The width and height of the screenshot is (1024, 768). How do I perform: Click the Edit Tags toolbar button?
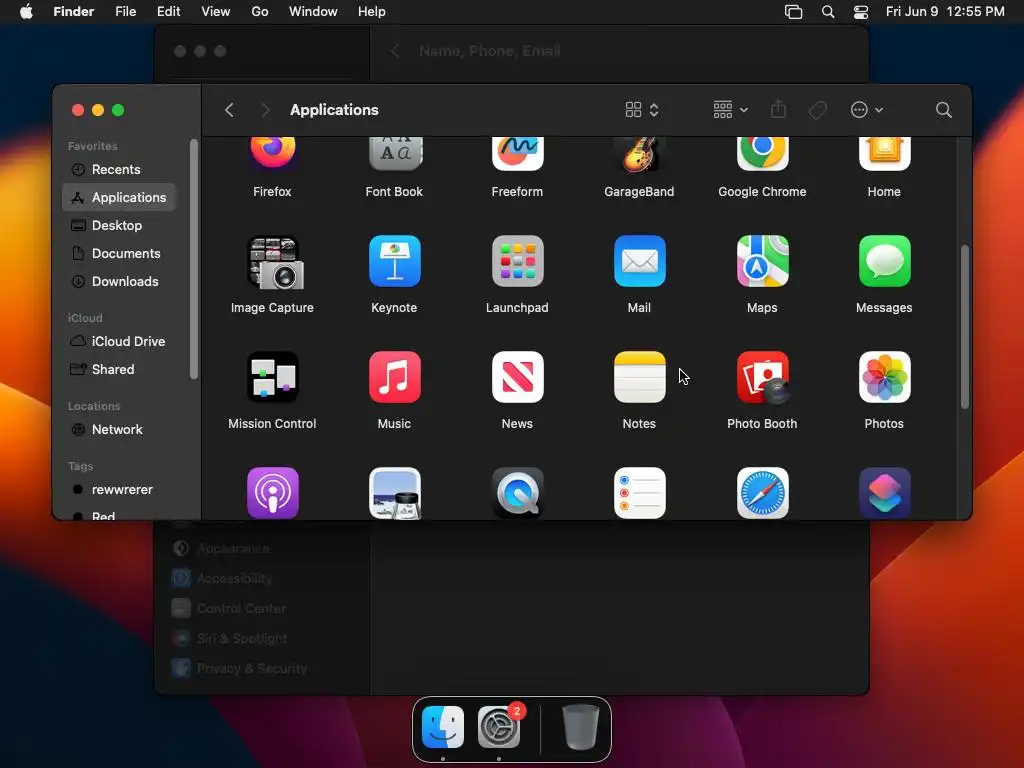(x=817, y=110)
